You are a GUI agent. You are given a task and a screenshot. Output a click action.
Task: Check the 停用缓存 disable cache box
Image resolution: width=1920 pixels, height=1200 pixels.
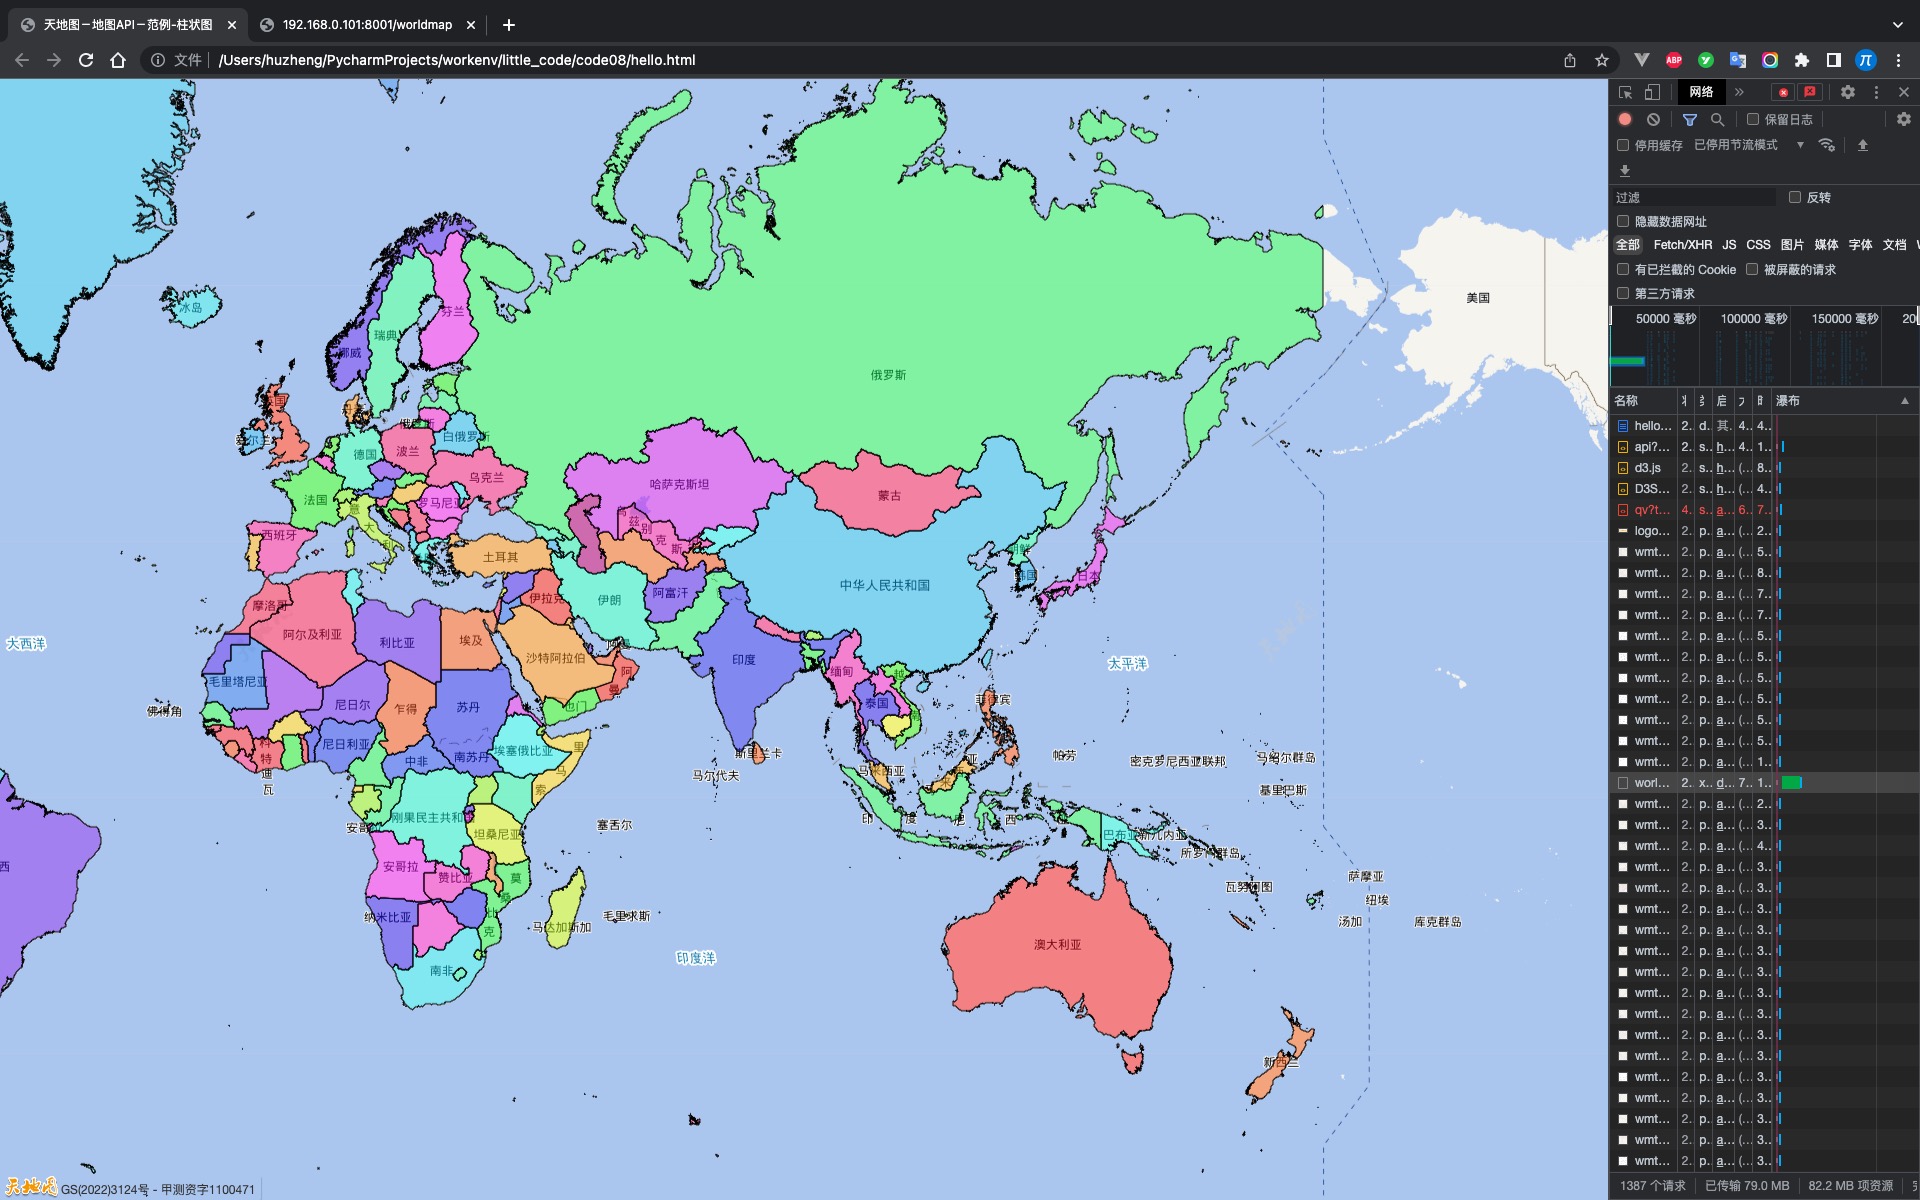pyautogui.click(x=1623, y=145)
